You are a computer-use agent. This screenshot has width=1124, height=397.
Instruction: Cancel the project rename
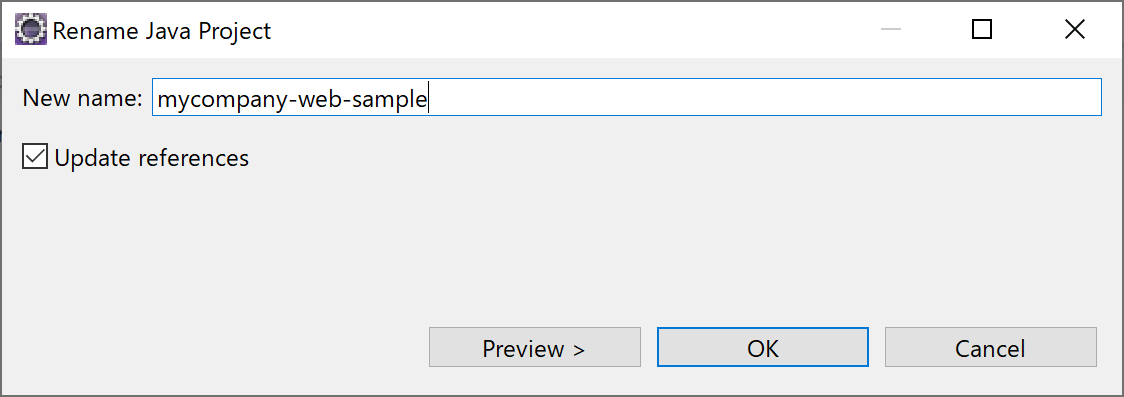click(991, 348)
